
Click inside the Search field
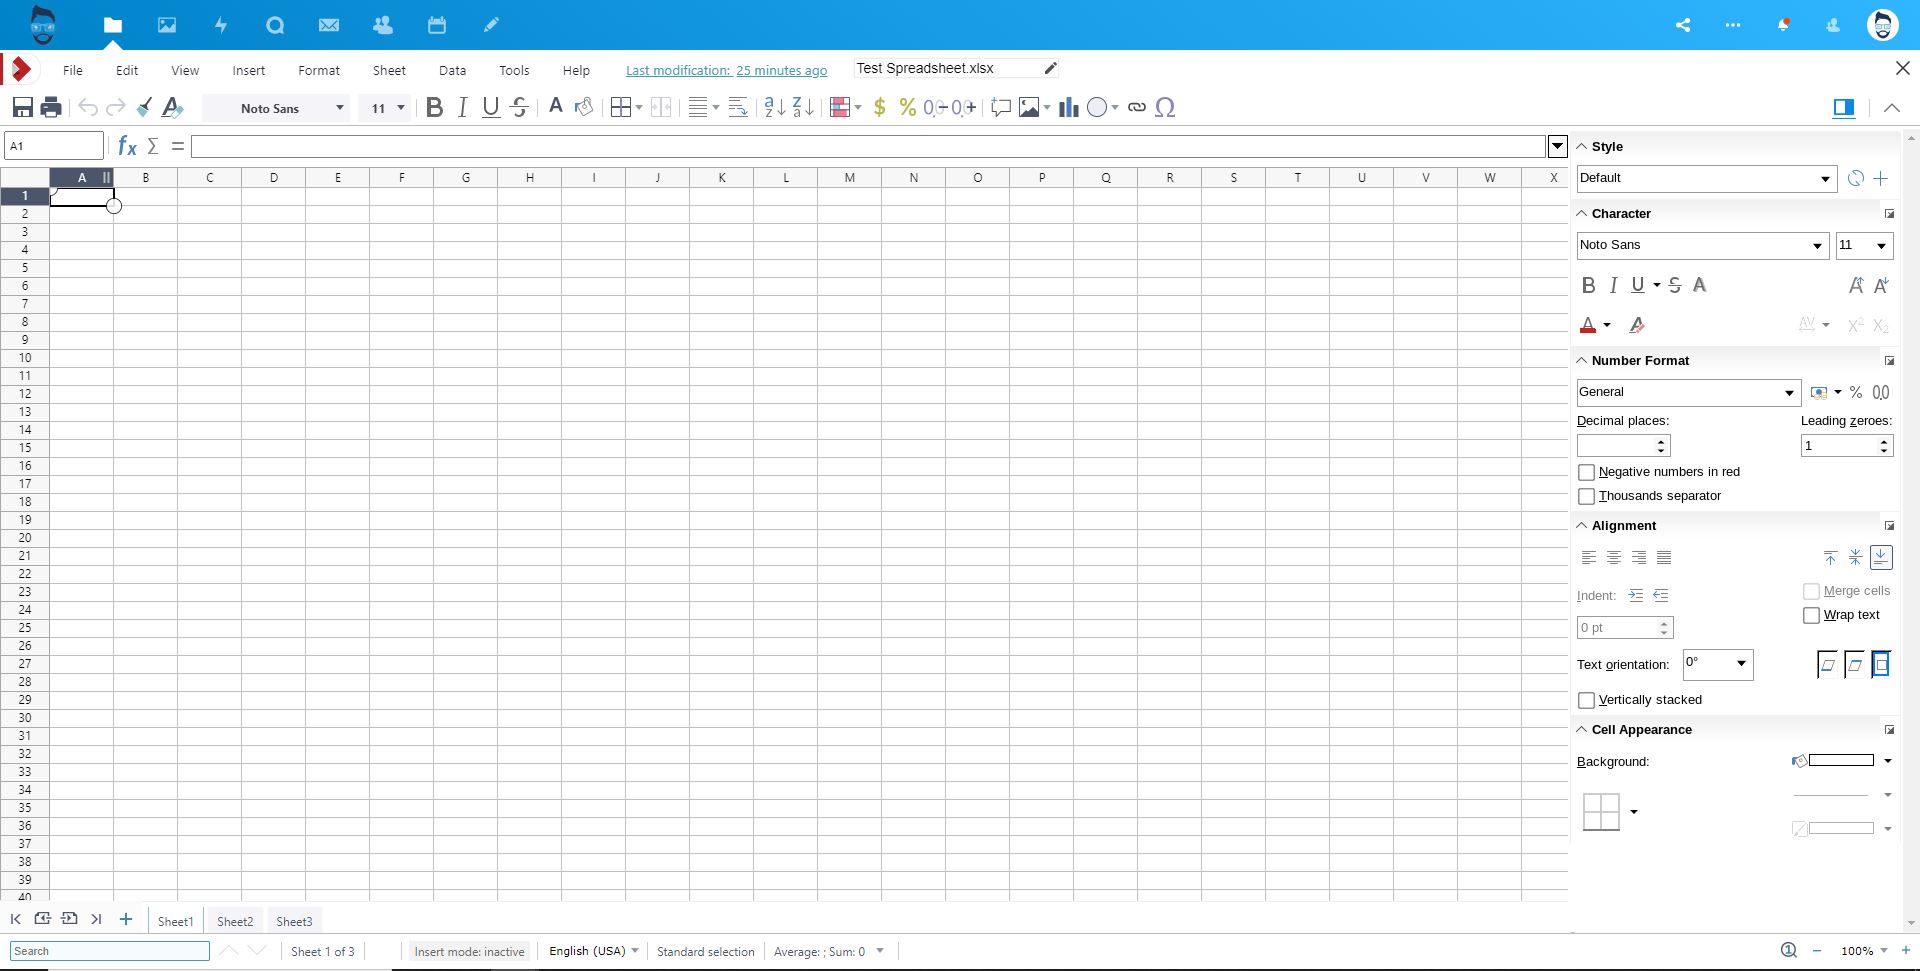[x=110, y=951]
